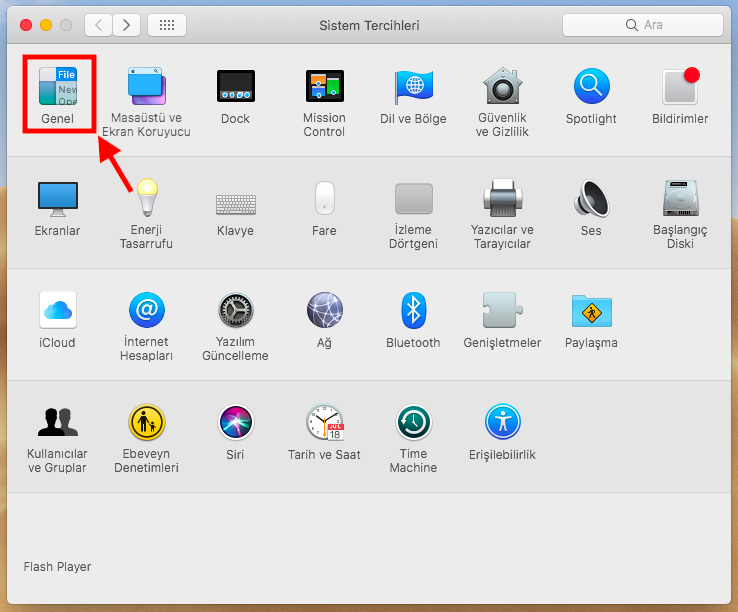Click the Ara search field

click(642, 24)
